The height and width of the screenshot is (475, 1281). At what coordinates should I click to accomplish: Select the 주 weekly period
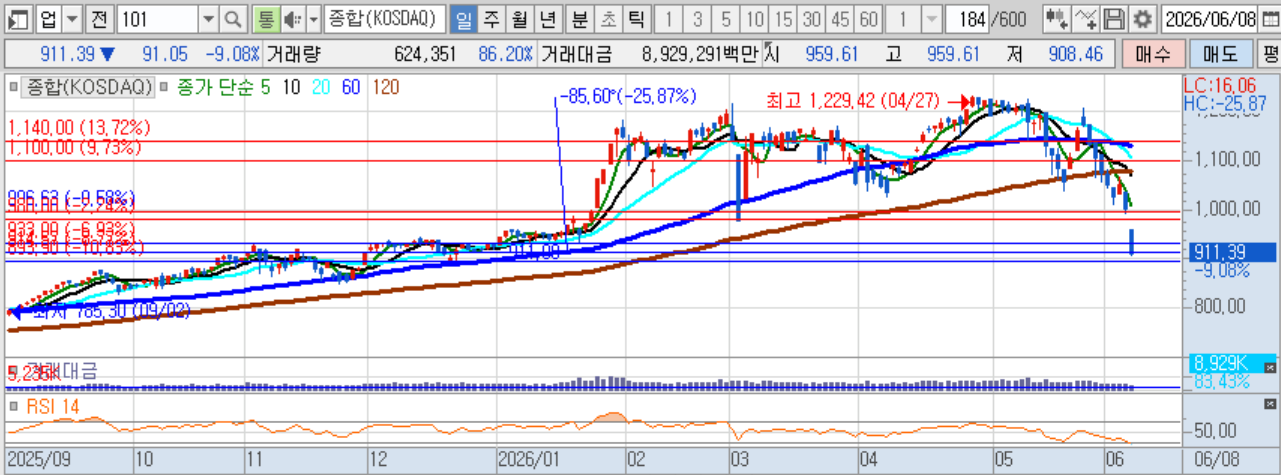491,19
